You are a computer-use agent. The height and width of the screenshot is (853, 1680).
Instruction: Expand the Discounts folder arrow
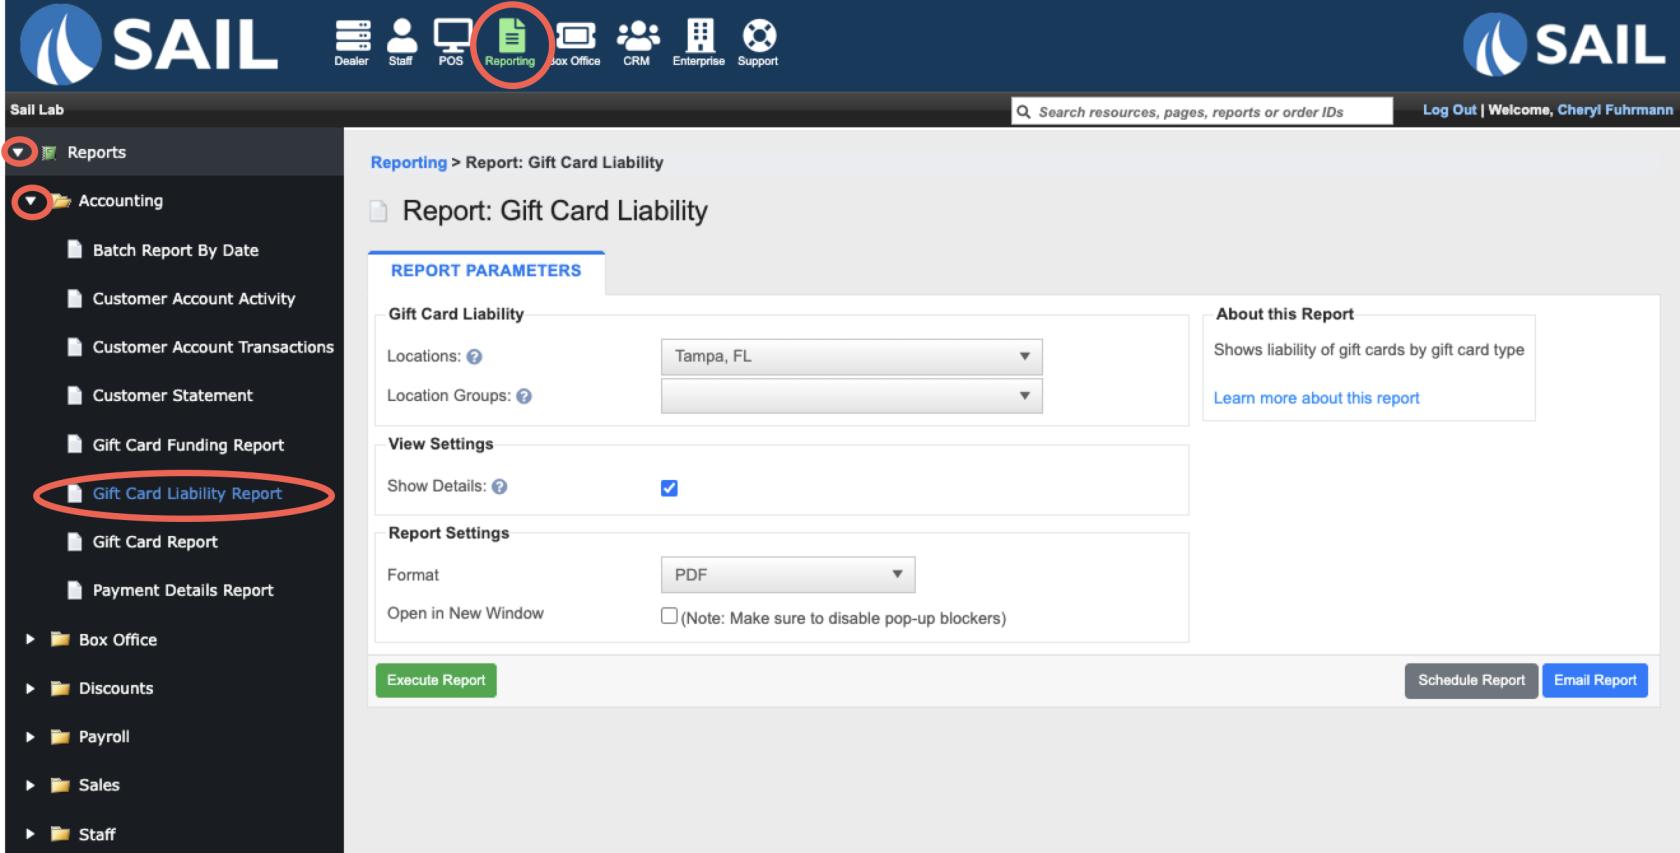click(x=30, y=688)
